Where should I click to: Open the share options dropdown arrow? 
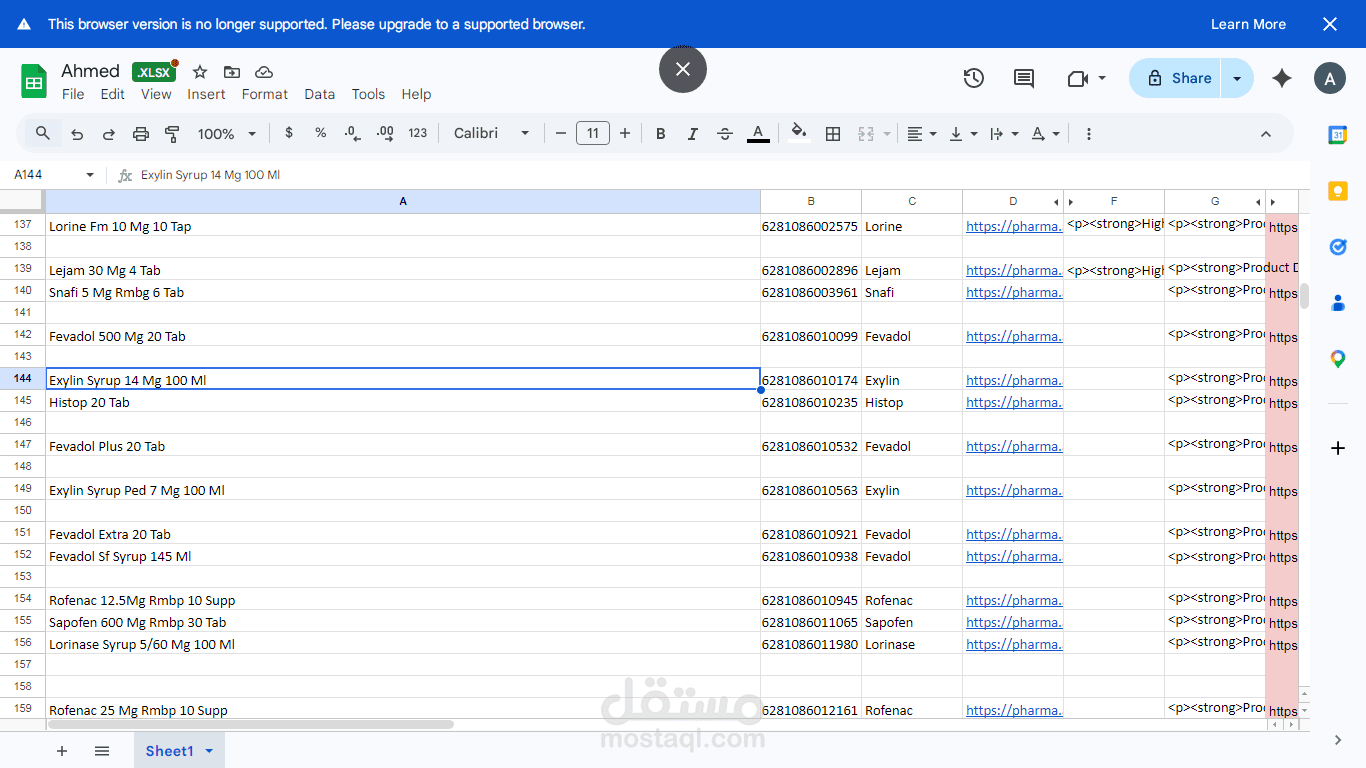pos(1237,78)
